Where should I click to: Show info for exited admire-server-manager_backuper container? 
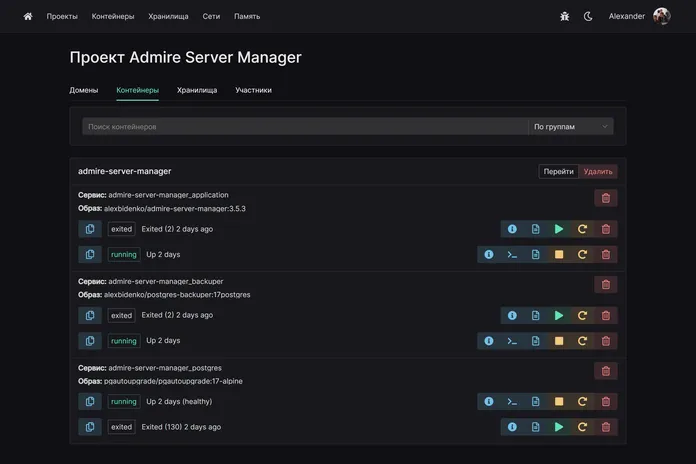[512, 315]
